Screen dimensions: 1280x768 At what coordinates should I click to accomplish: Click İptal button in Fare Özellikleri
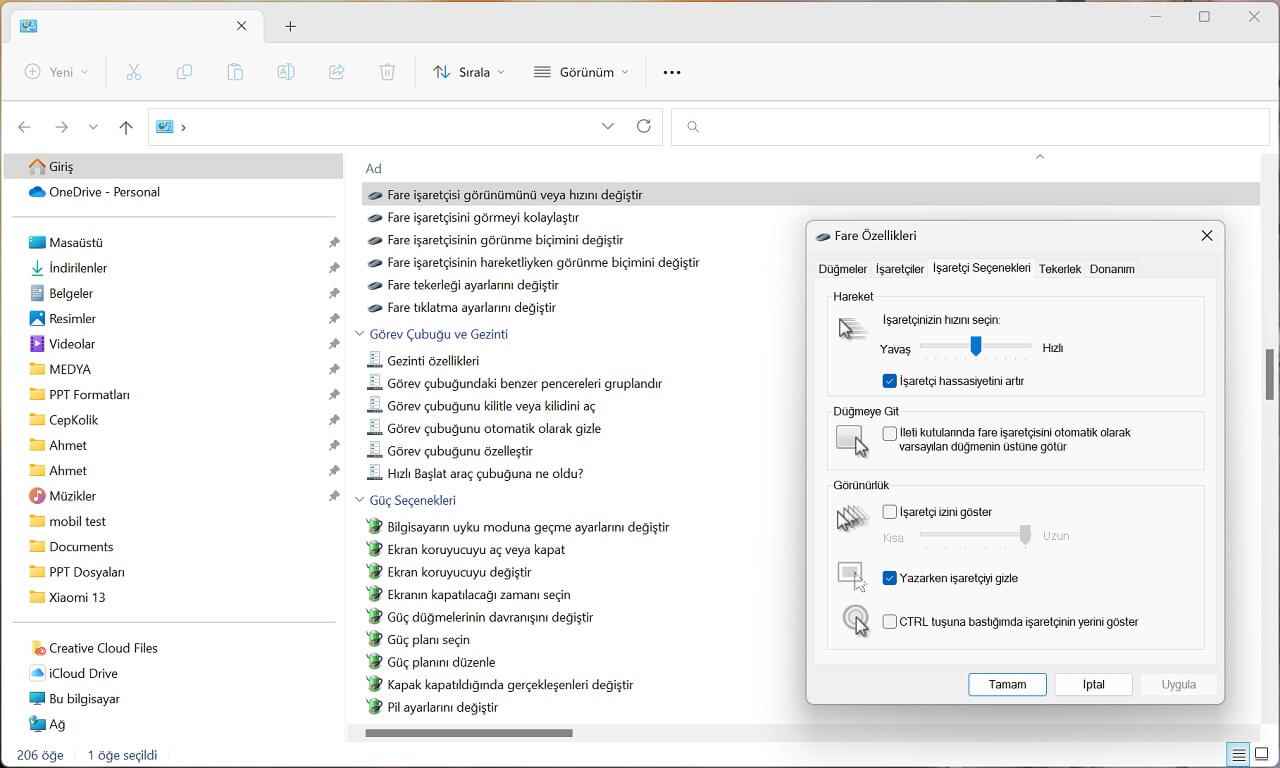pyautogui.click(x=1094, y=685)
